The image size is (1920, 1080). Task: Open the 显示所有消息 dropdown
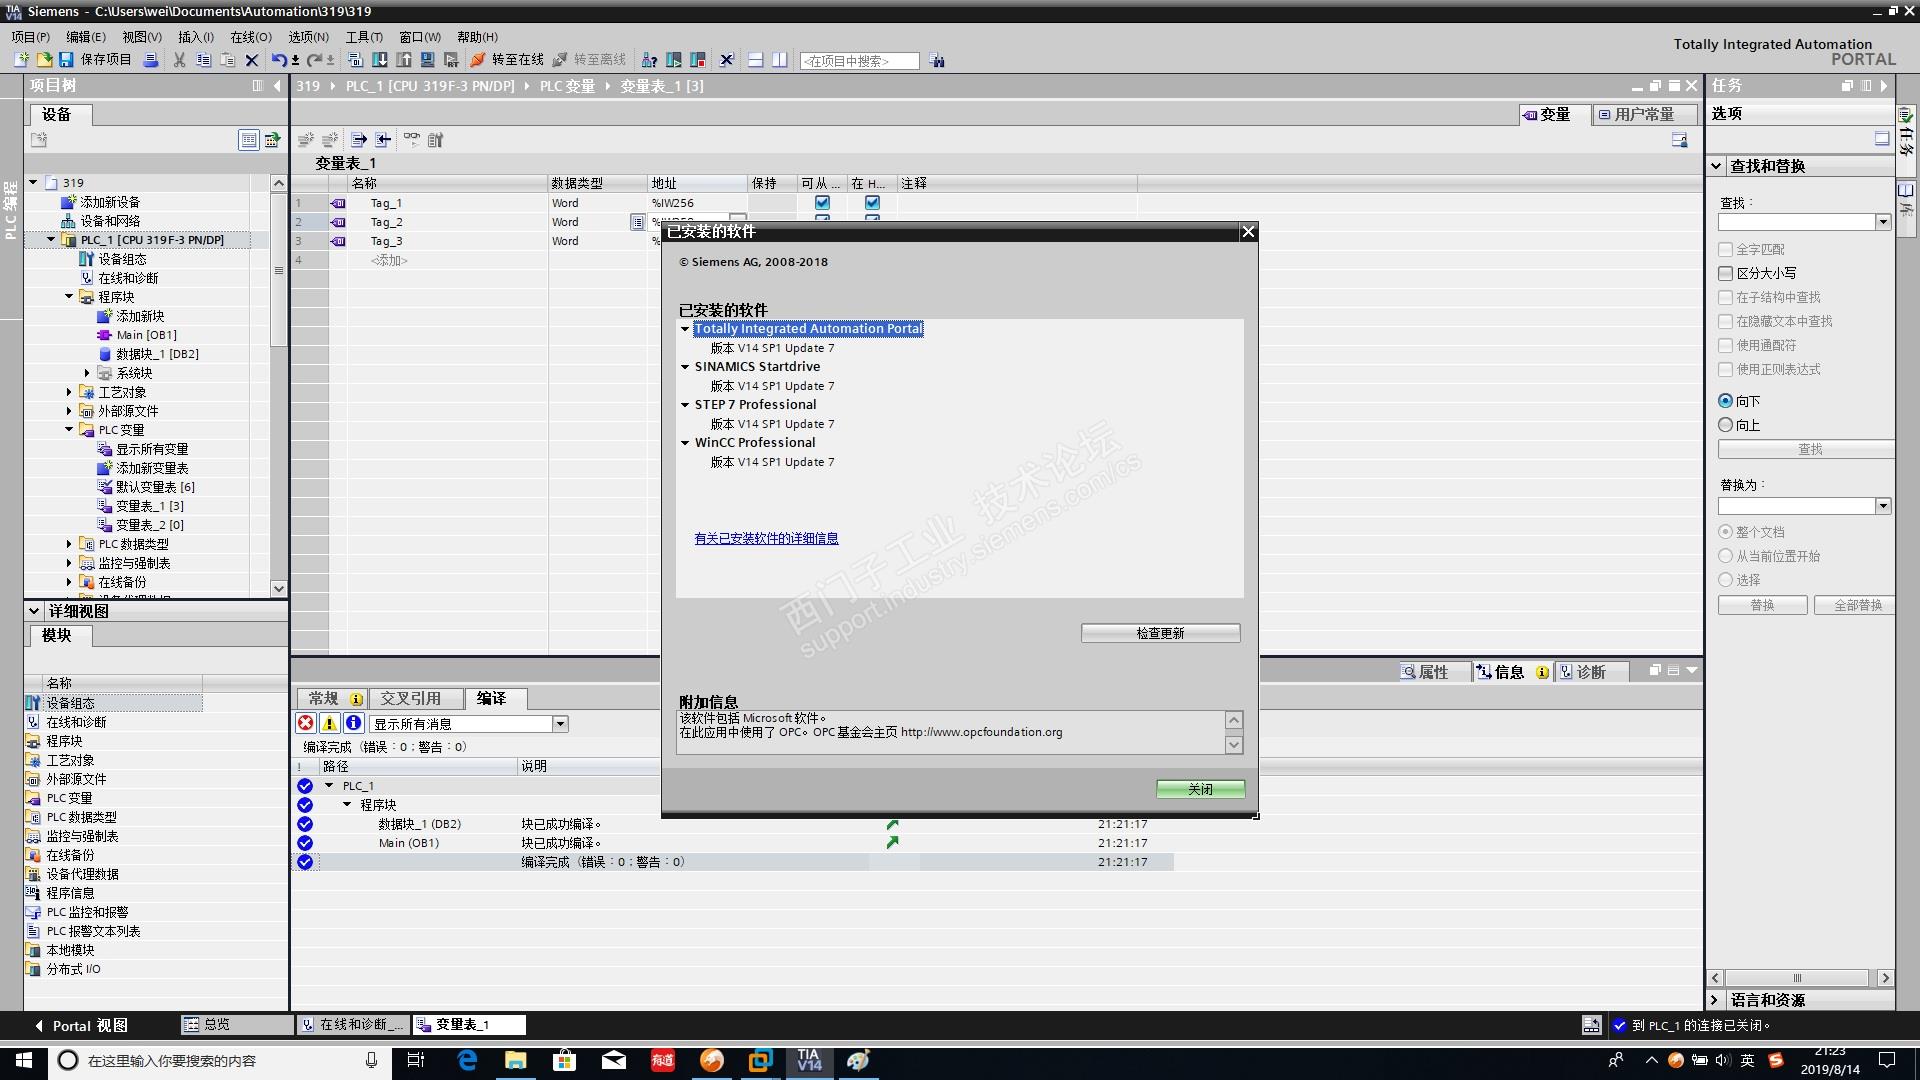point(560,723)
